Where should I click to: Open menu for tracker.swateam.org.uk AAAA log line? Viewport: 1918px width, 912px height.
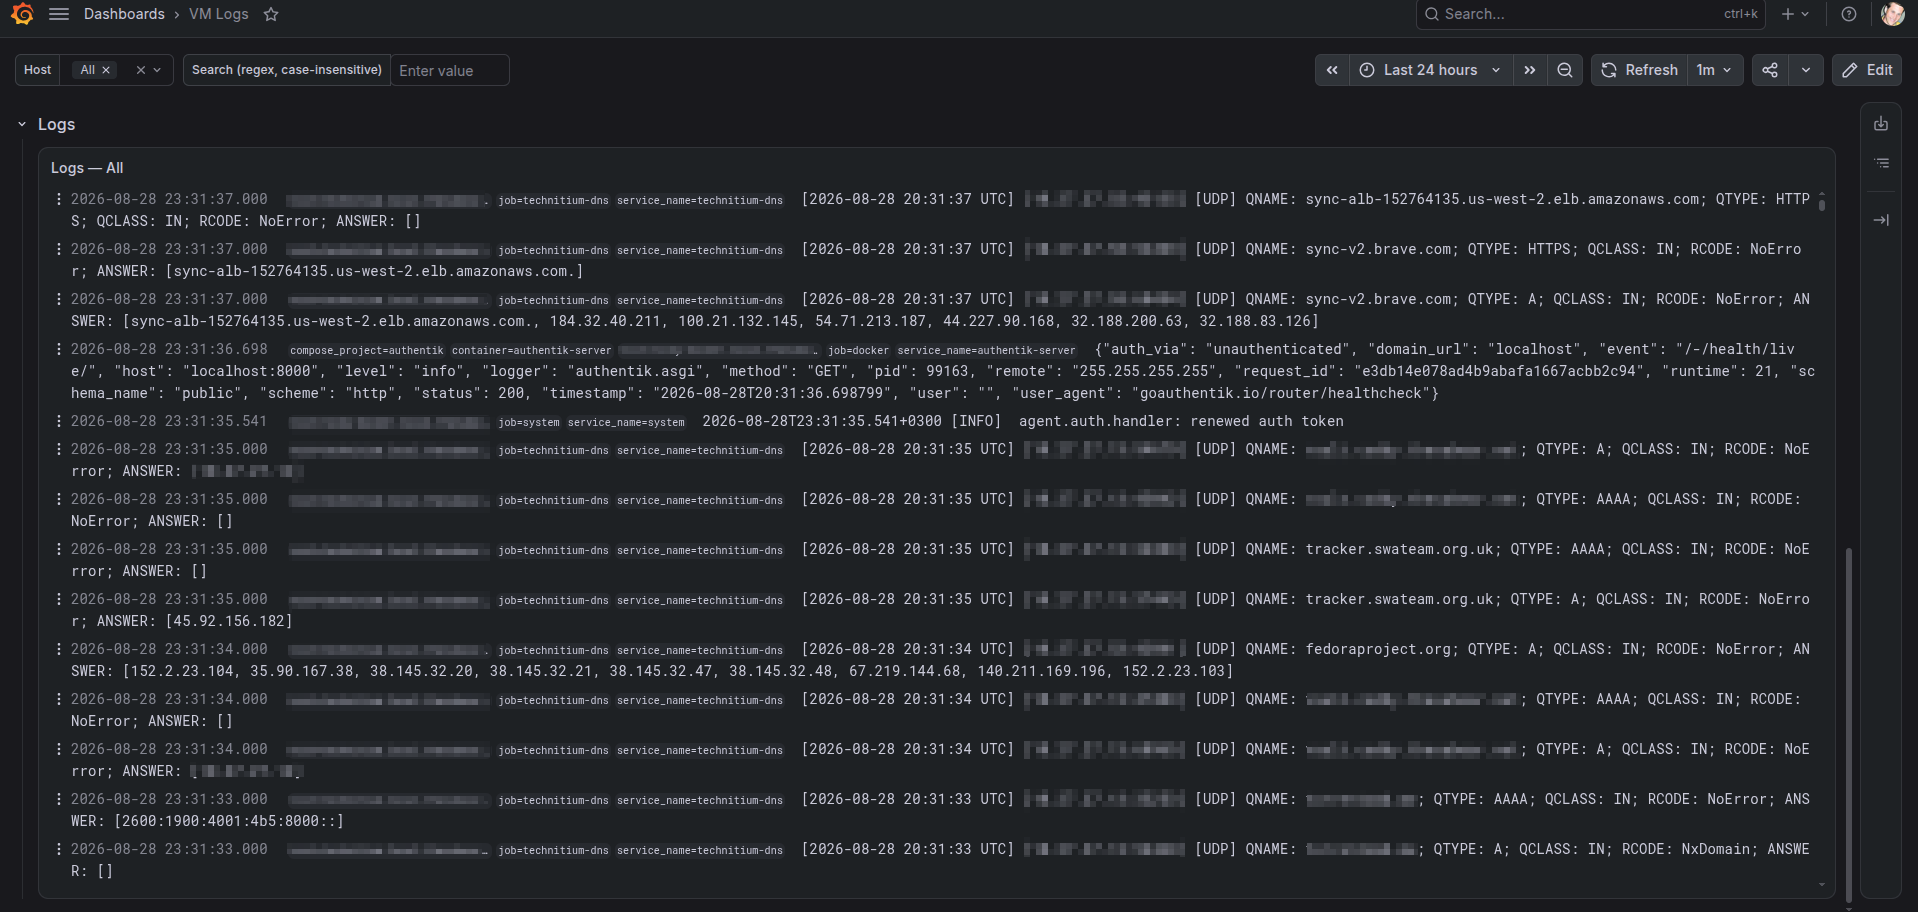pyautogui.click(x=59, y=549)
